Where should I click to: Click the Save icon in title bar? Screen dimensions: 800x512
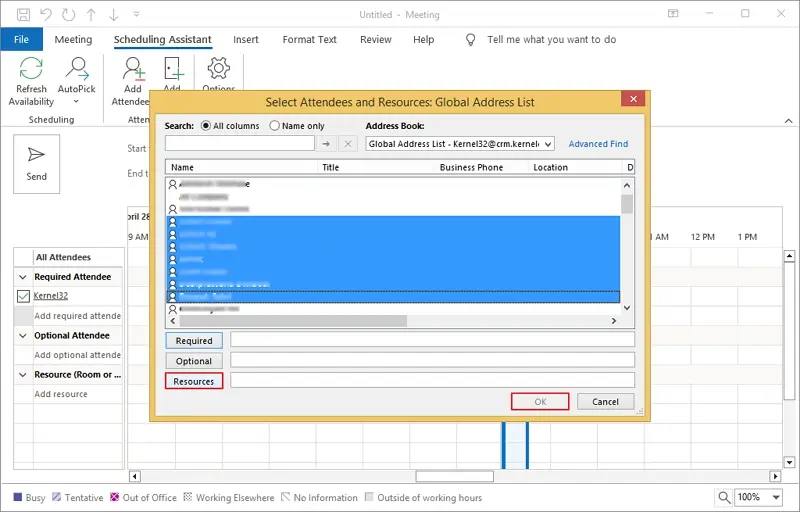[x=23, y=14]
